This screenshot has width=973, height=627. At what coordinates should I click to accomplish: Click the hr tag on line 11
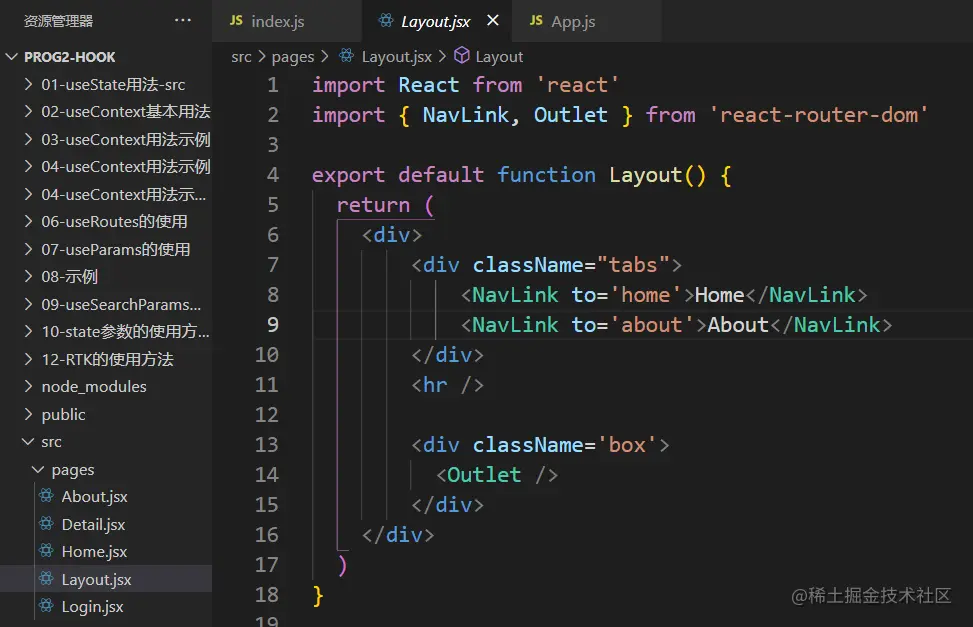[x=435, y=385]
